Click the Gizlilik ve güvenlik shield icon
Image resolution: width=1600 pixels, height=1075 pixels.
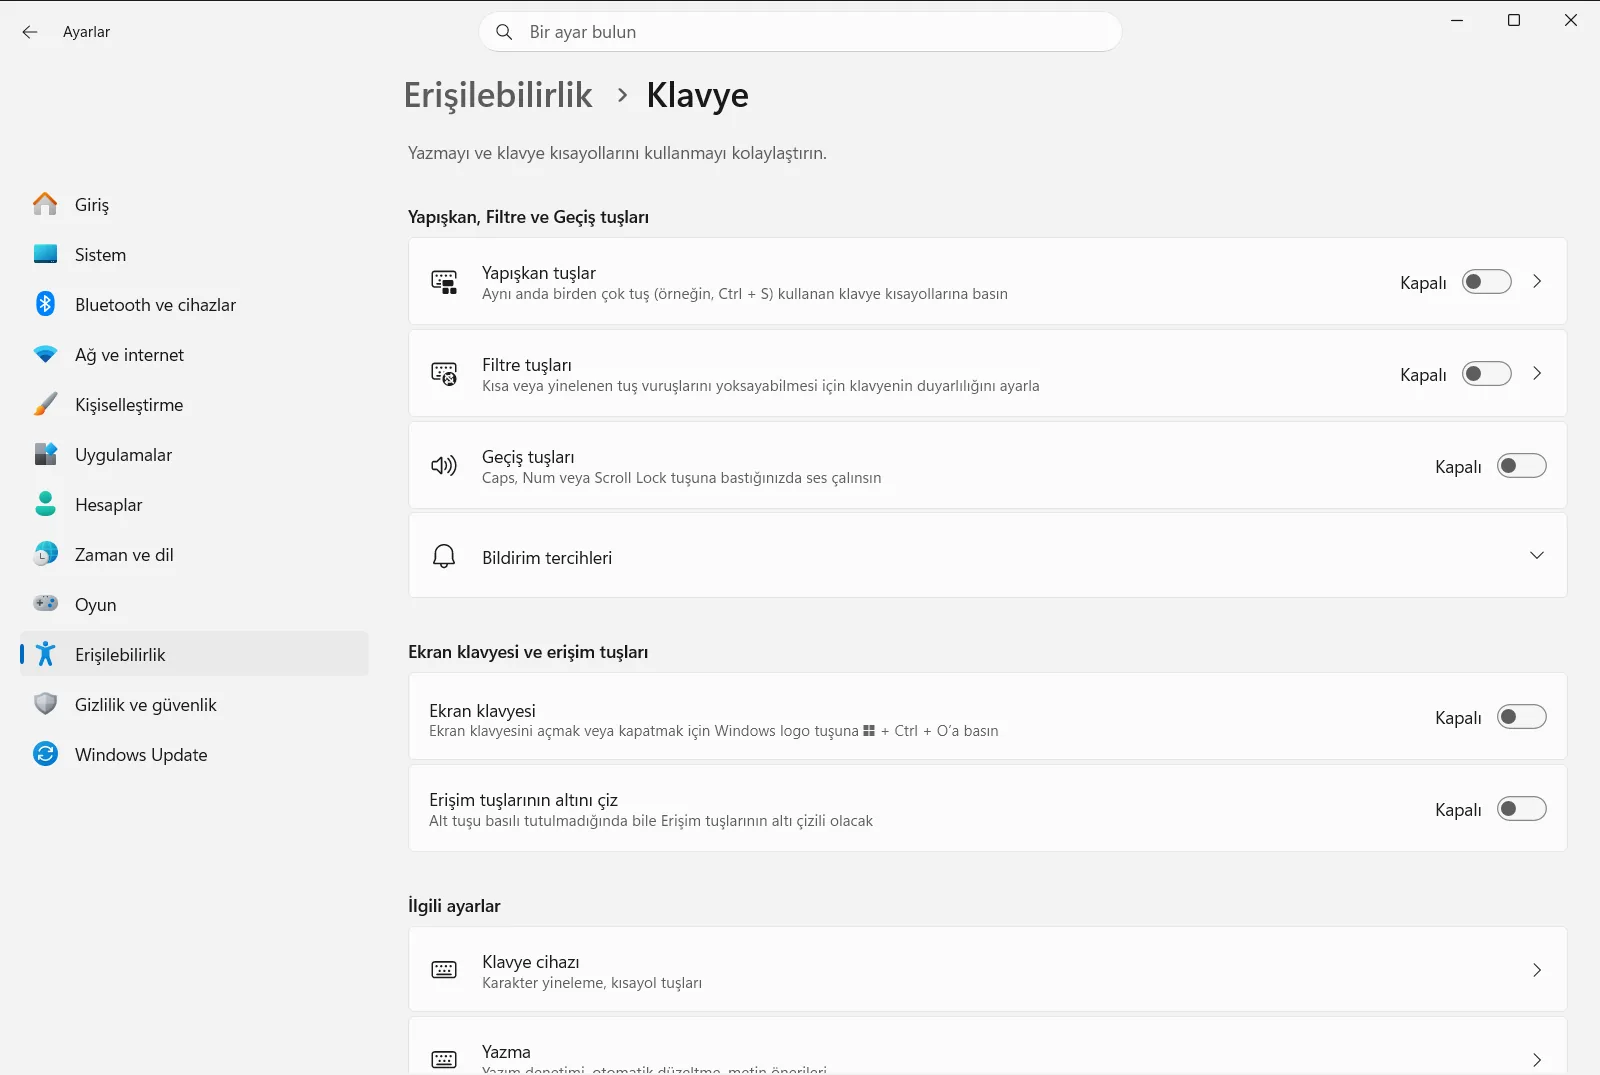coord(45,704)
